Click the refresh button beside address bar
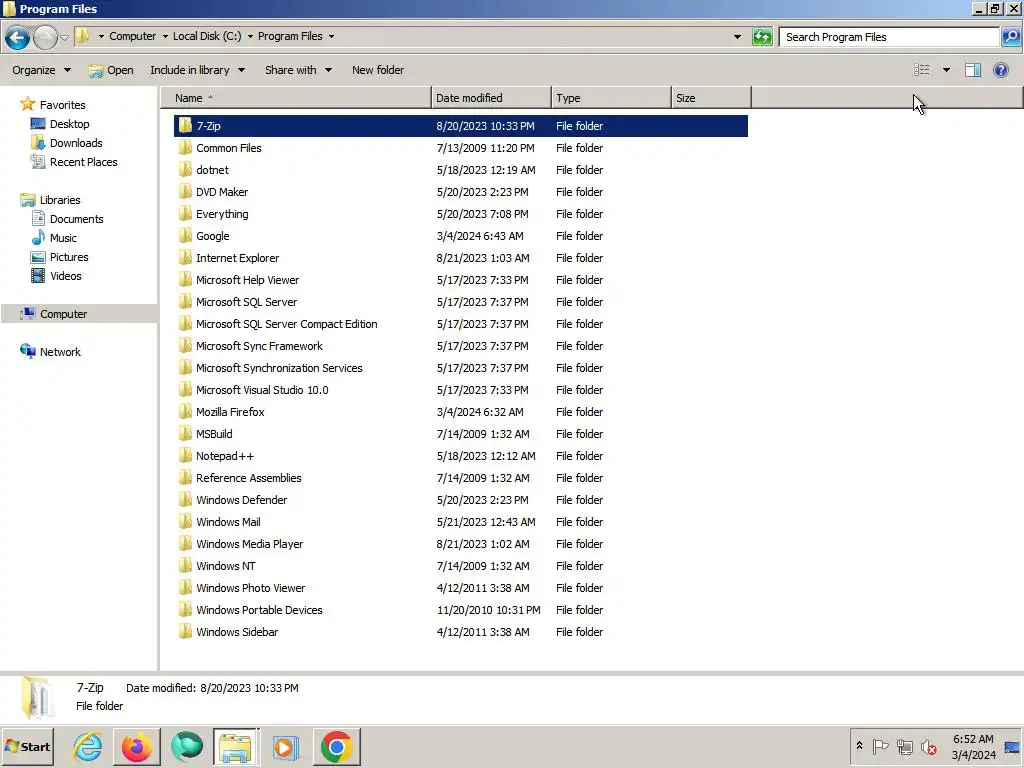The image size is (1024, 768). 762,37
